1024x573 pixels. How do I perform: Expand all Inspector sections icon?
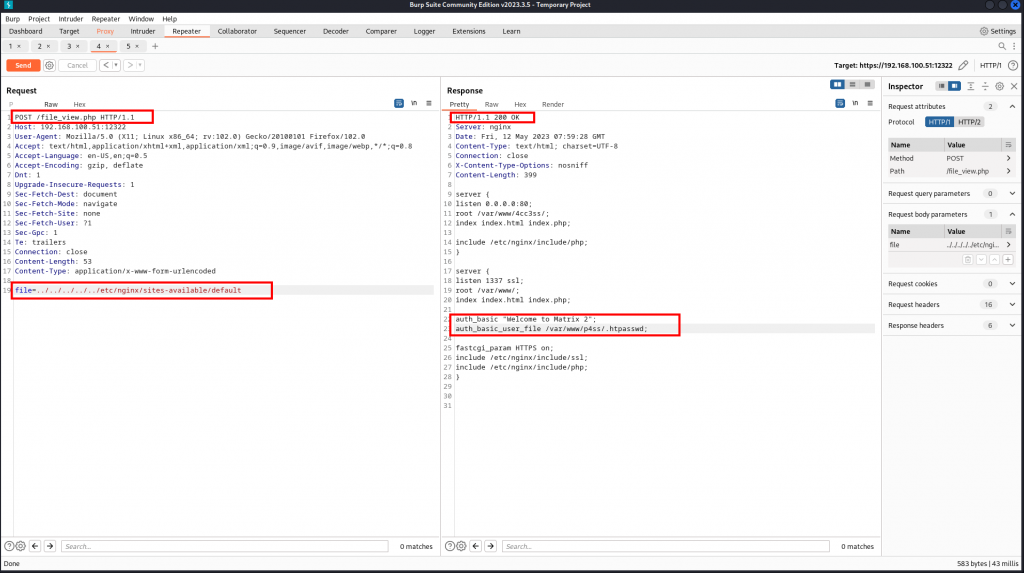coord(971,86)
